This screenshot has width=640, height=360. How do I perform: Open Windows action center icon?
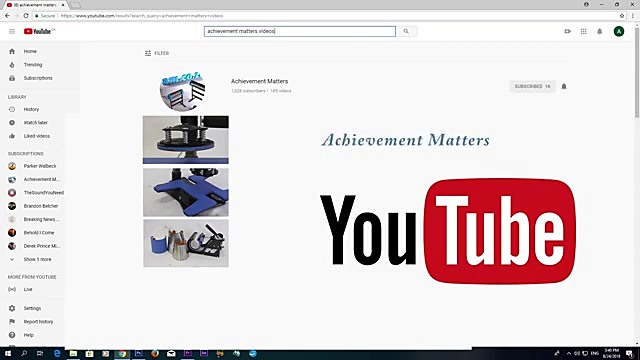click(629, 353)
